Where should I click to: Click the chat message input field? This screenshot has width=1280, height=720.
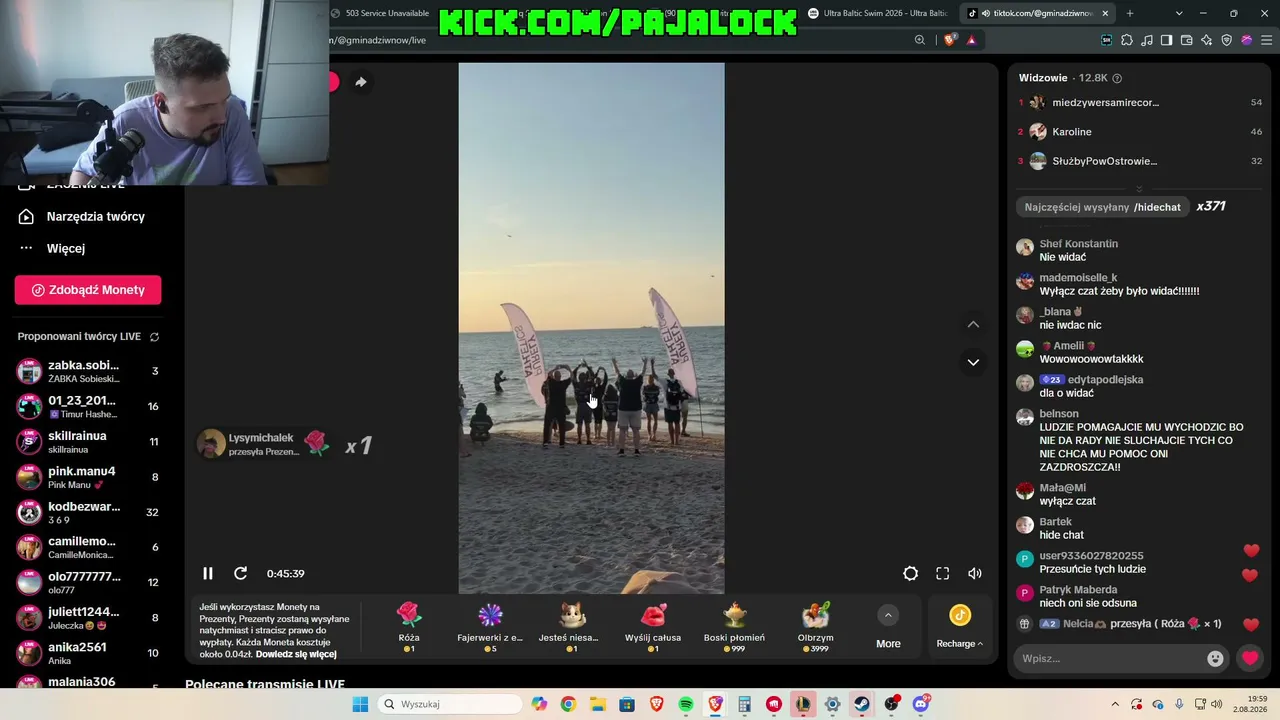[1110, 658]
